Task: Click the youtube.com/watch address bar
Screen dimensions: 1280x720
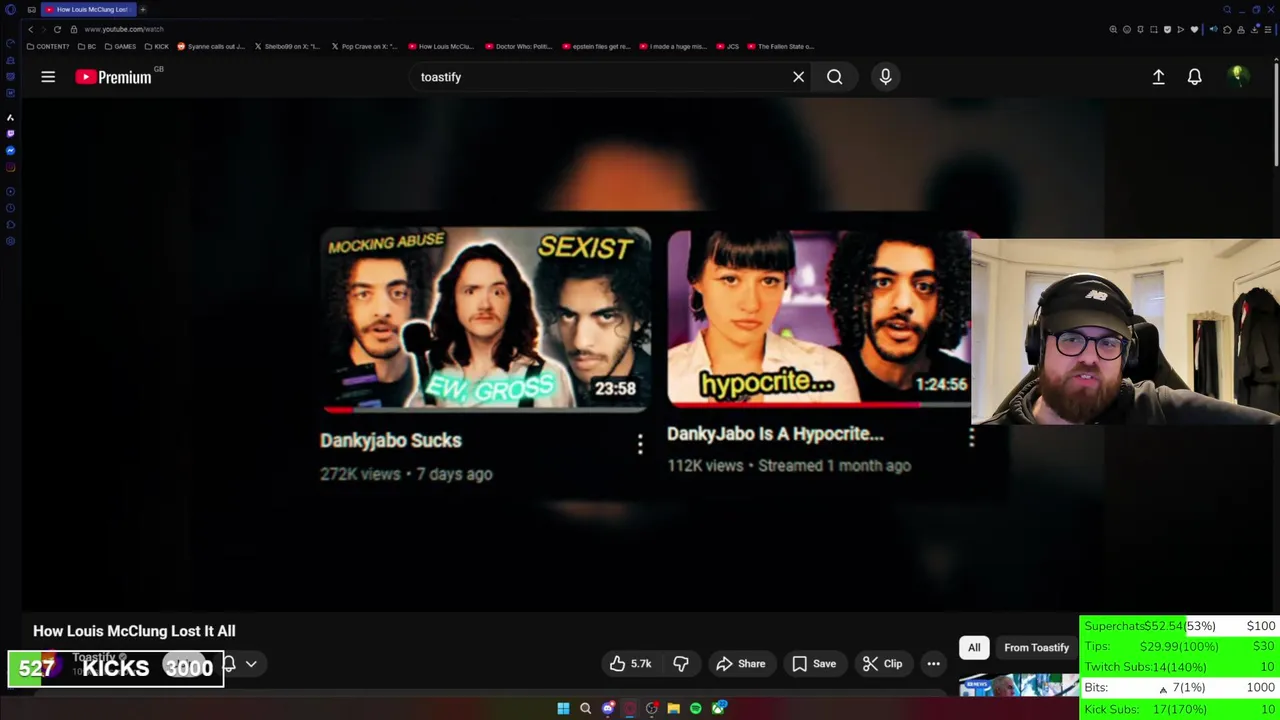Action: click(124, 29)
